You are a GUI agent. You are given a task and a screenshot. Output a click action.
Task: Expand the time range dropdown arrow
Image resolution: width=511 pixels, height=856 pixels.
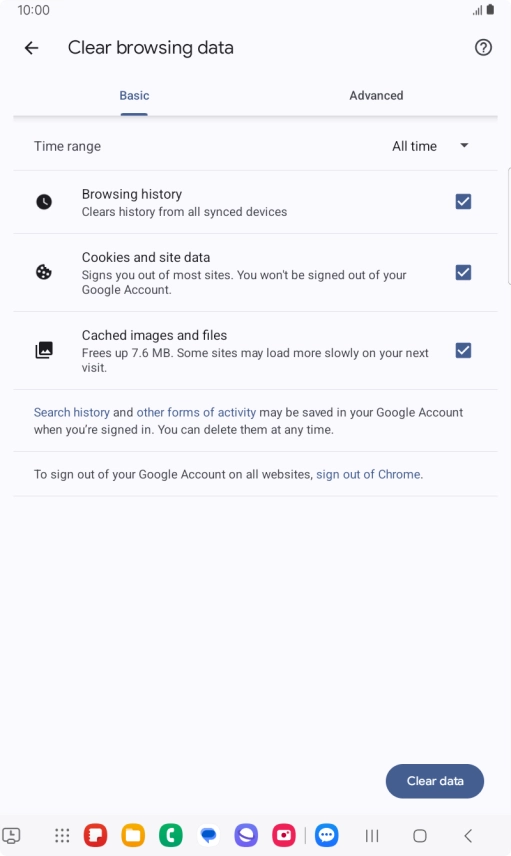click(x=465, y=145)
